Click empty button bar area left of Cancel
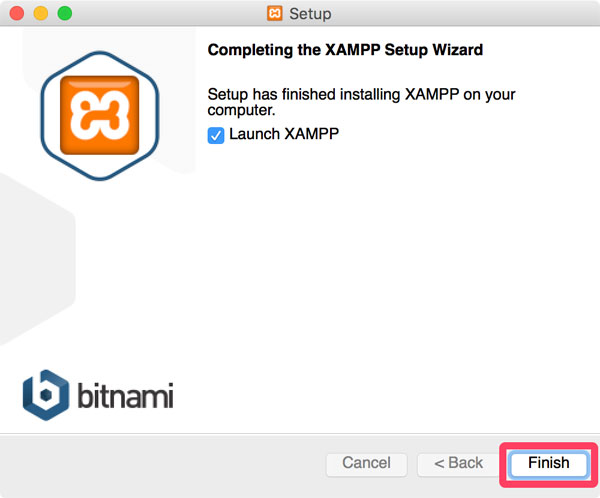The height and width of the screenshot is (498, 600). (x=161, y=464)
